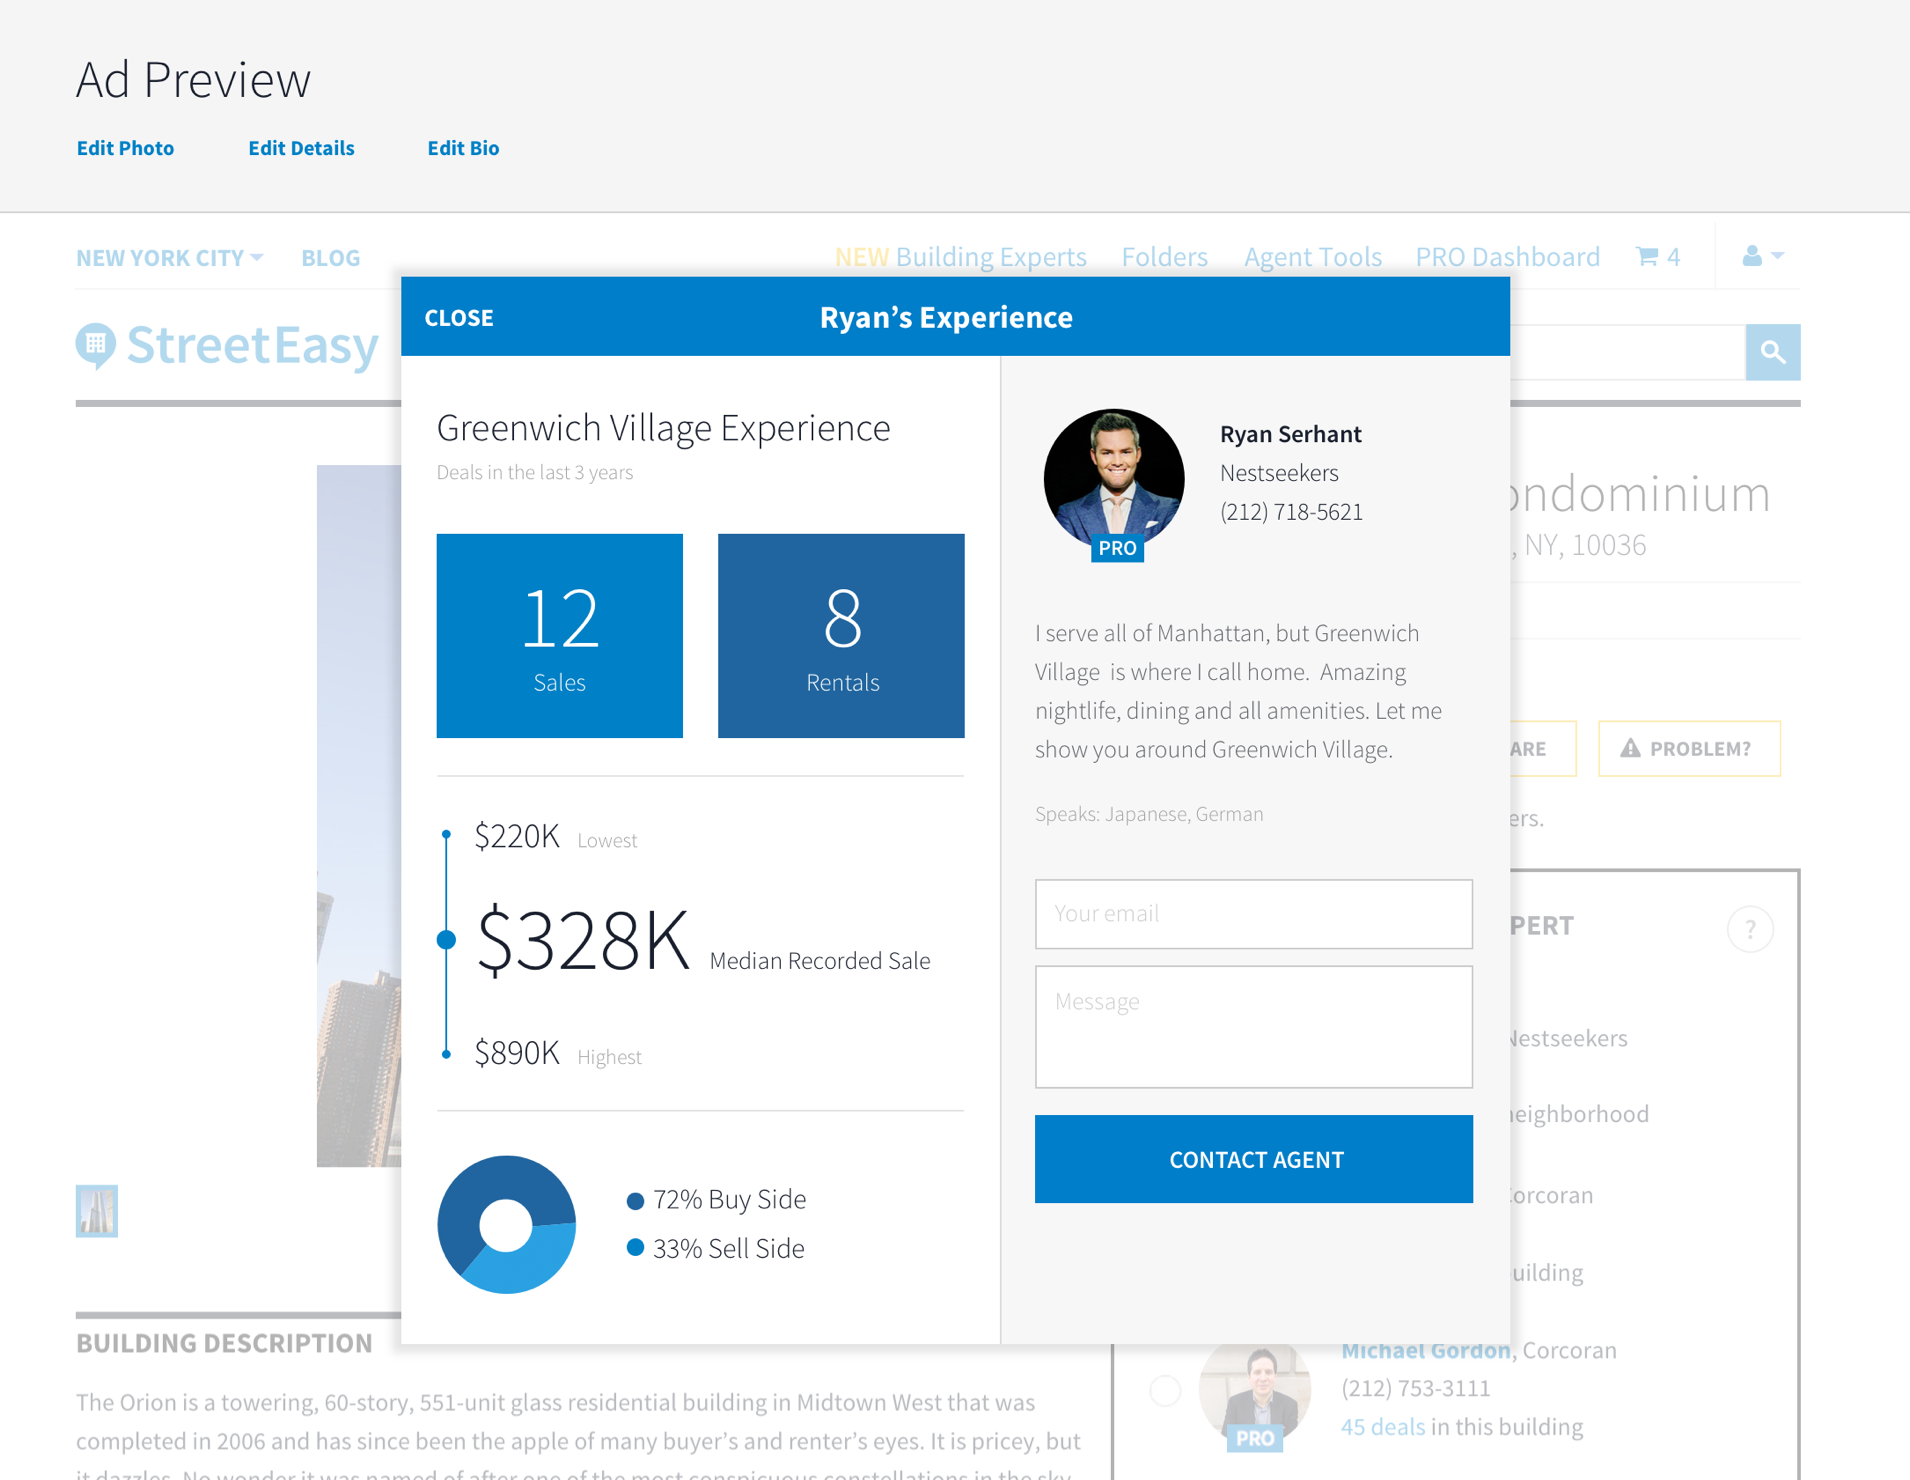Screen dimensions: 1910x1480
Task: Click the cart count 4
Action: pyautogui.click(x=1673, y=257)
